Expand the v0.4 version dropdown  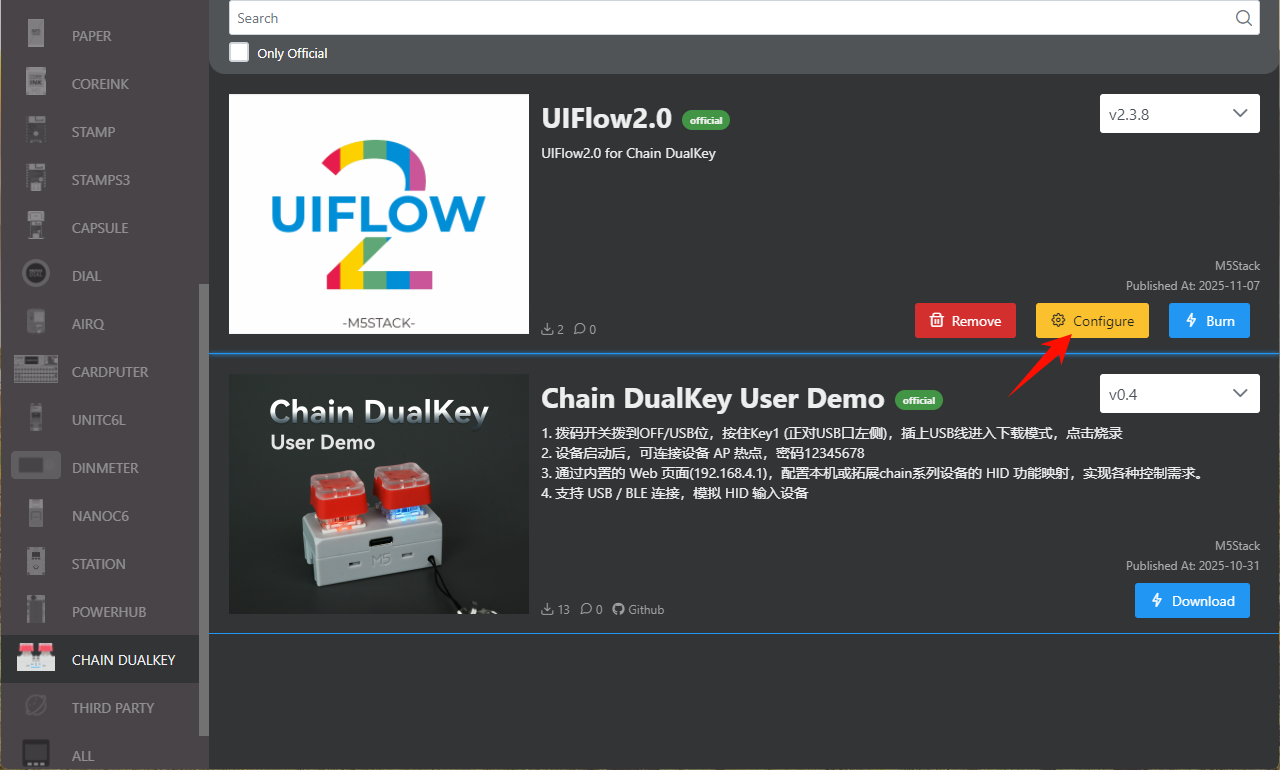coord(1179,394)
